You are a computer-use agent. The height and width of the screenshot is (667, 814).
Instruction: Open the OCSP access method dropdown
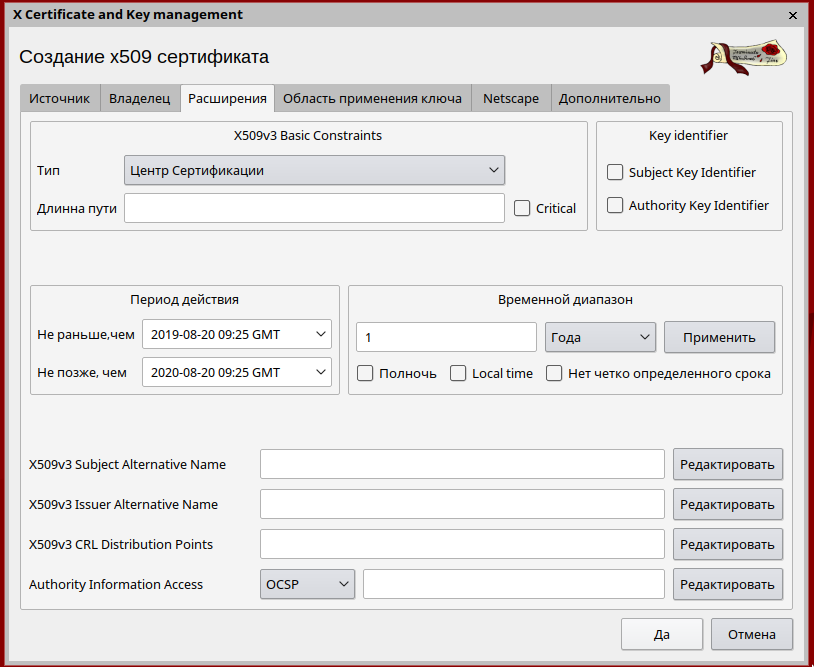(307, 584)
